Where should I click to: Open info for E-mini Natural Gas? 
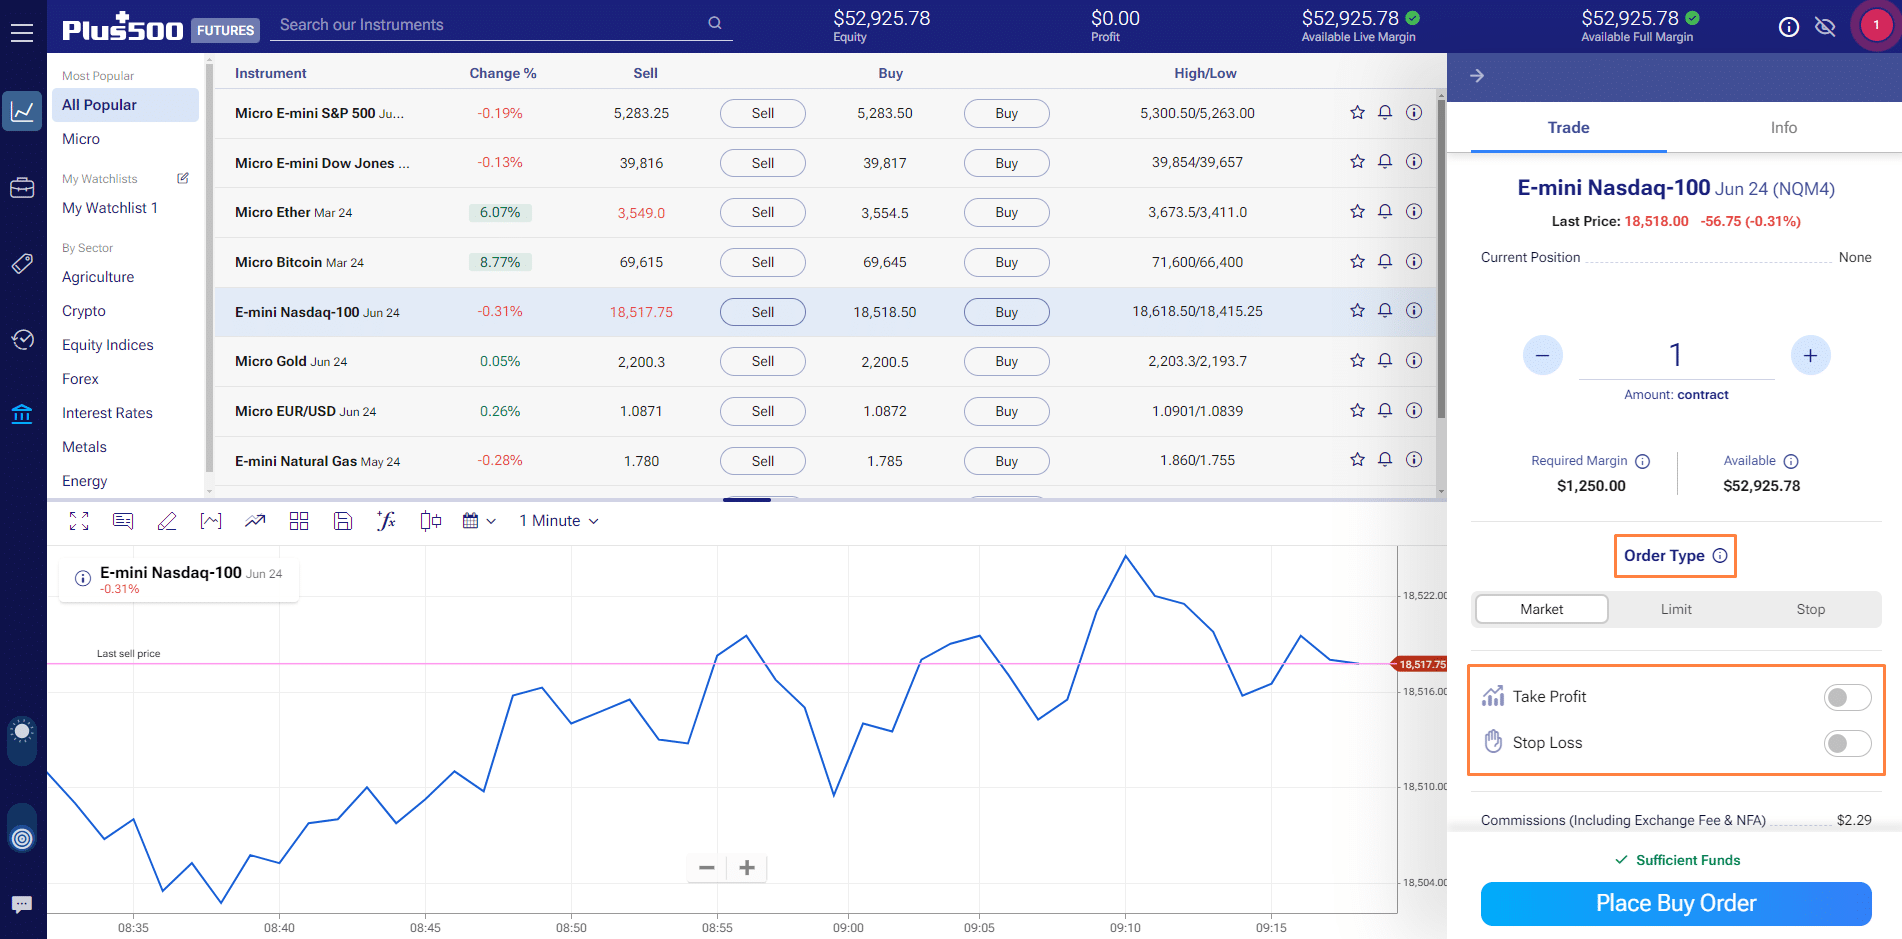click(x=1414, y=460)
